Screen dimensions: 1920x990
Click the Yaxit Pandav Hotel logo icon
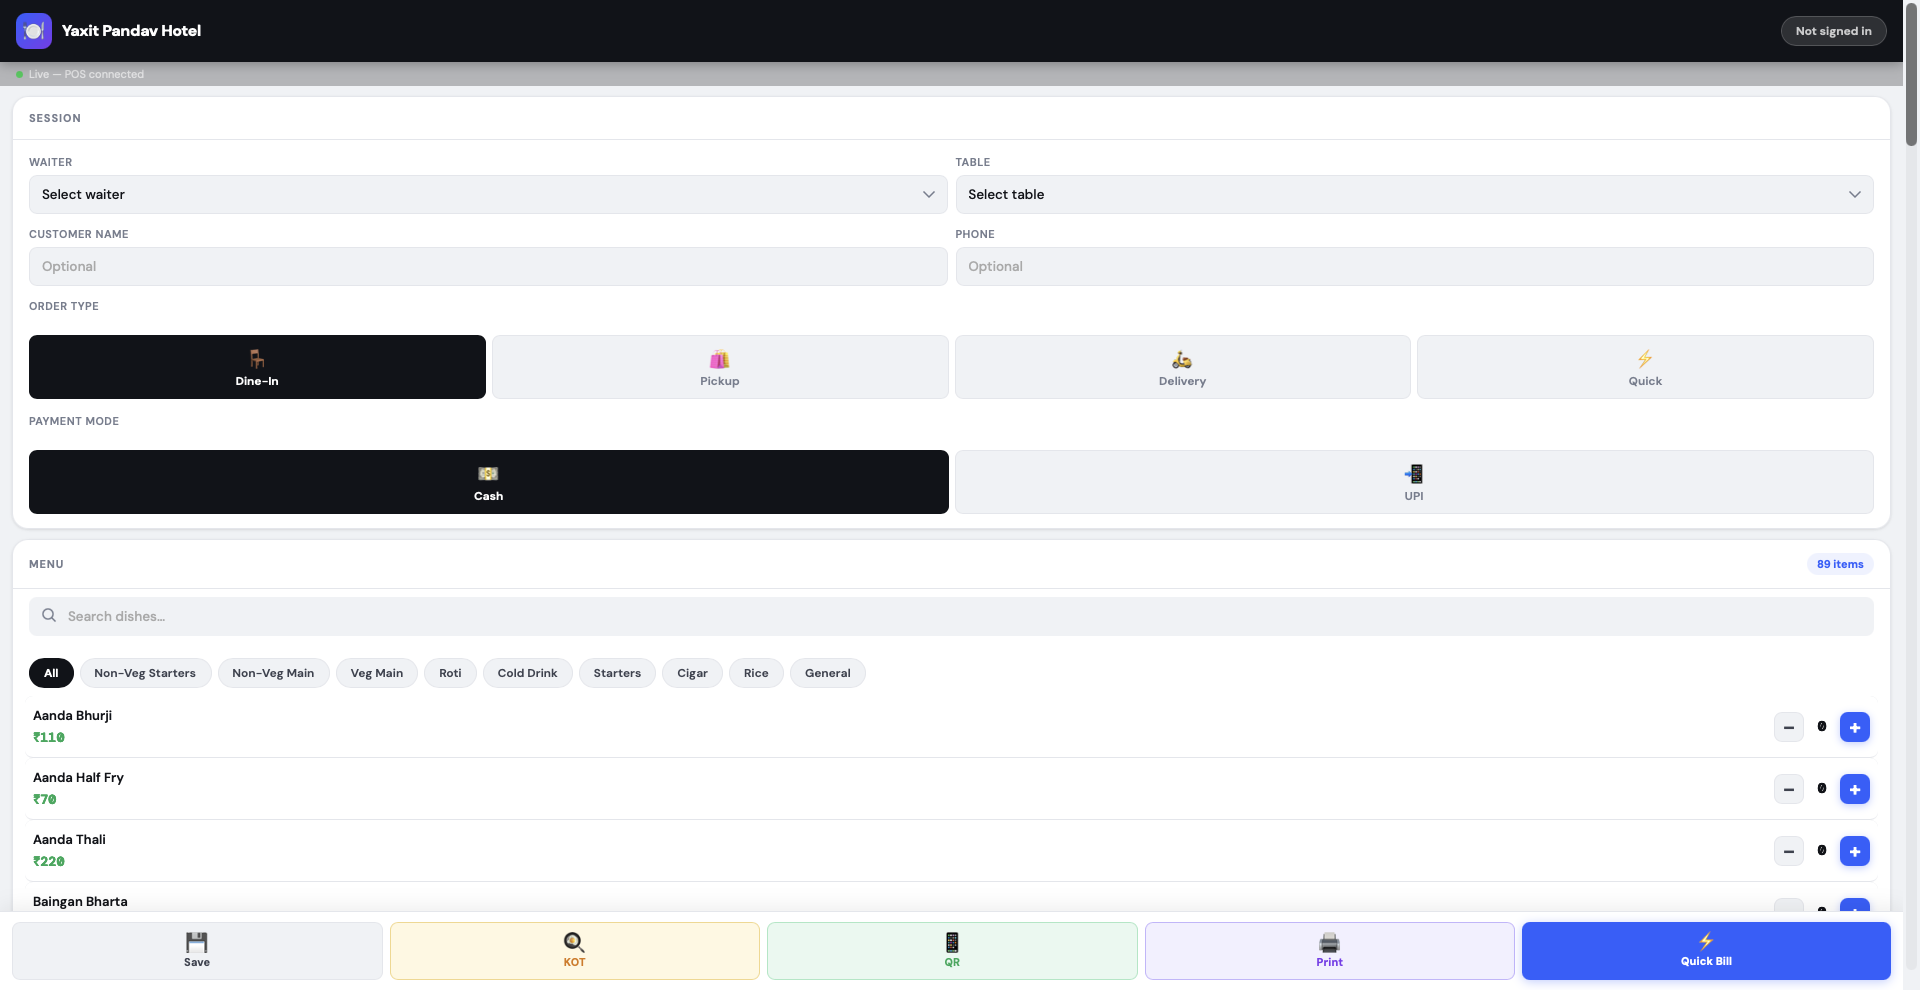pos(34,31)
